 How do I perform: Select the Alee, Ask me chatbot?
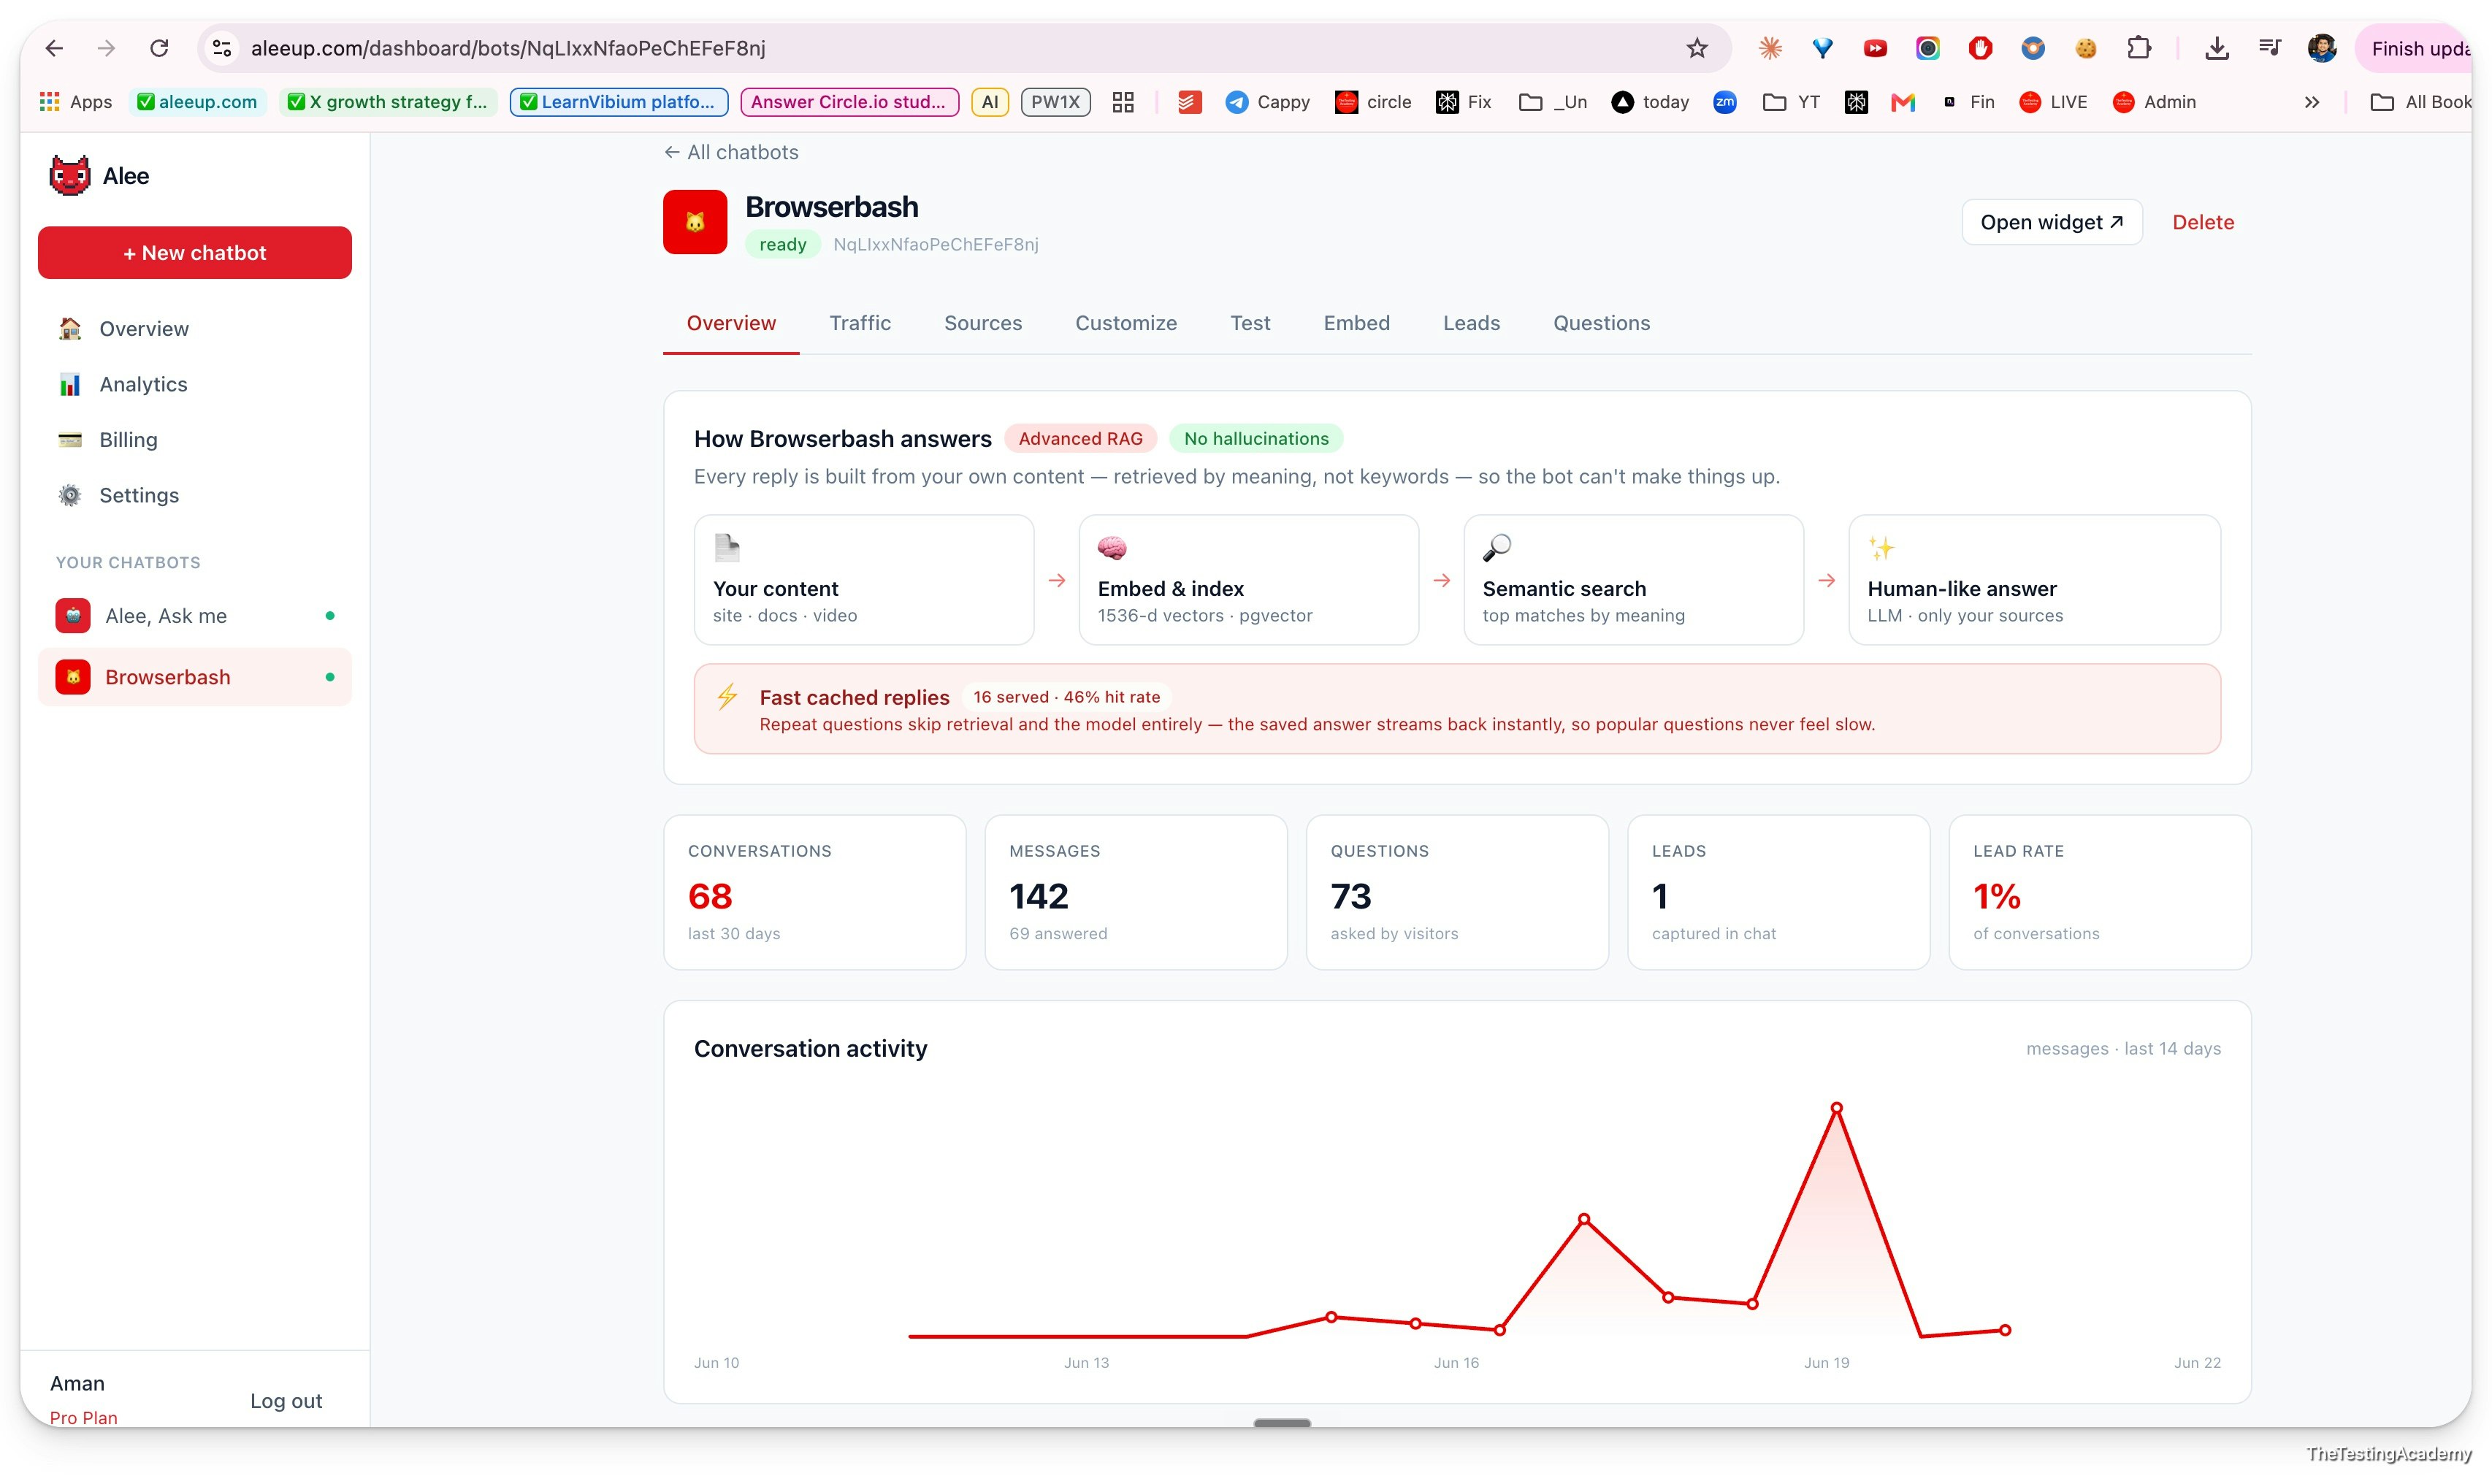pos(195,616)
